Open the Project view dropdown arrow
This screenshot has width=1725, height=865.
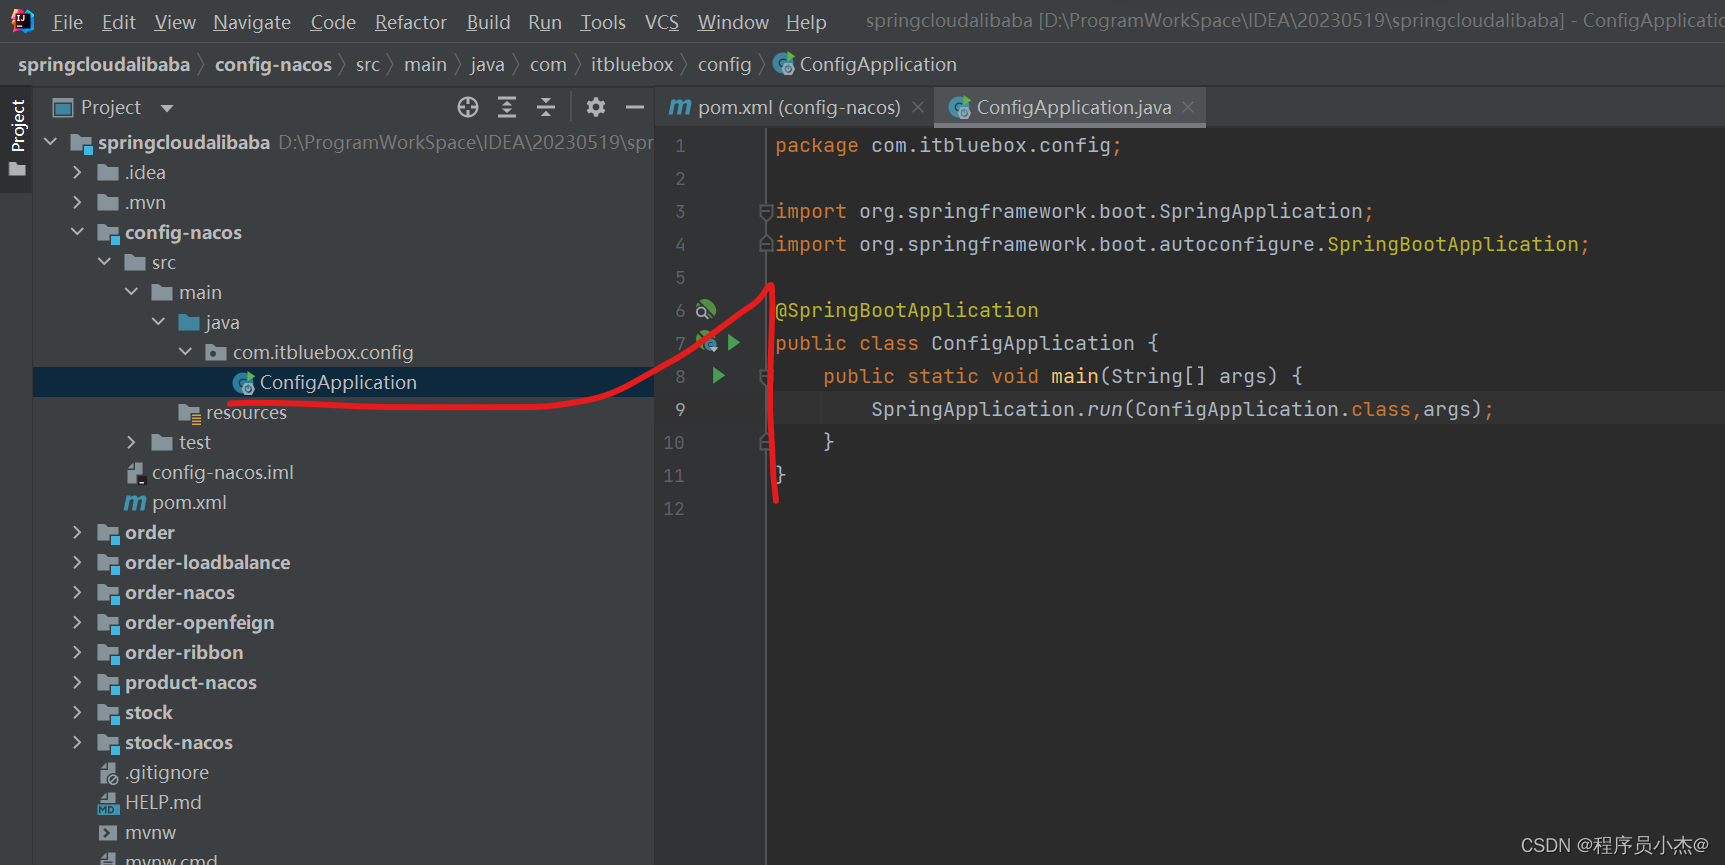pyautogui.click(x=167, y=108)
